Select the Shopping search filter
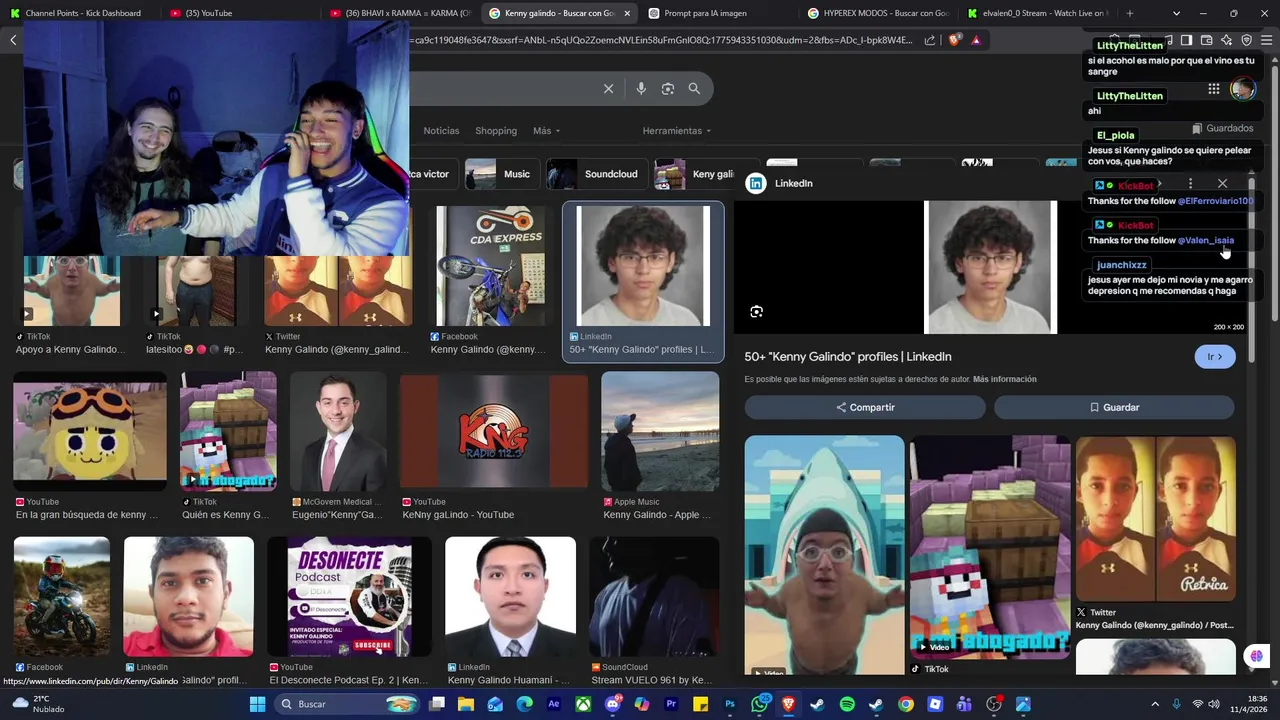 [x=496, y=131]
